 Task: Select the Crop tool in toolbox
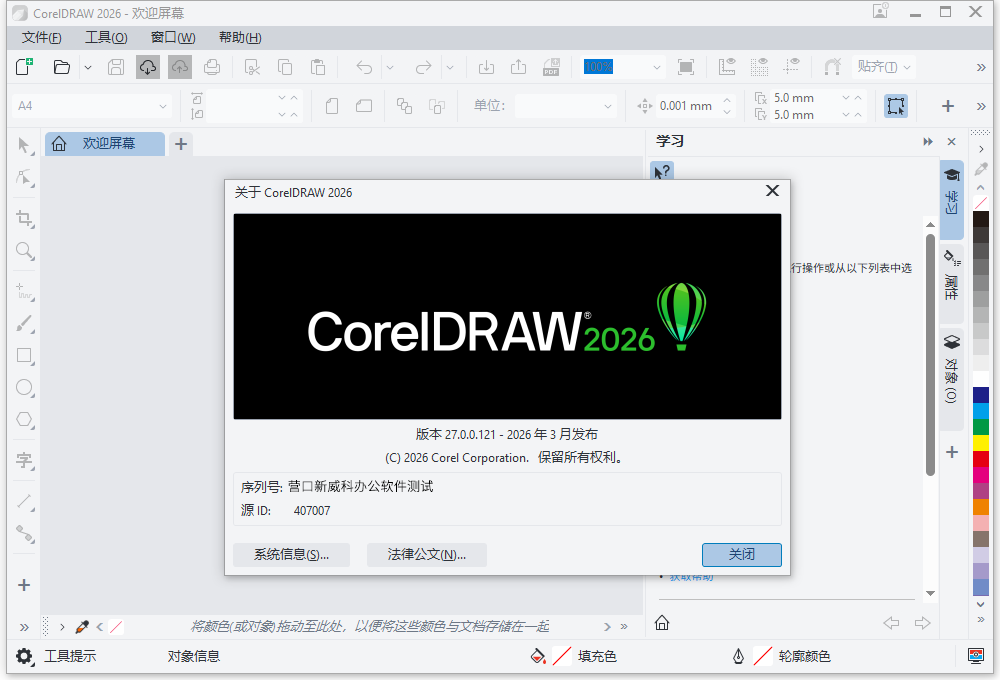(x=24, y=218)
